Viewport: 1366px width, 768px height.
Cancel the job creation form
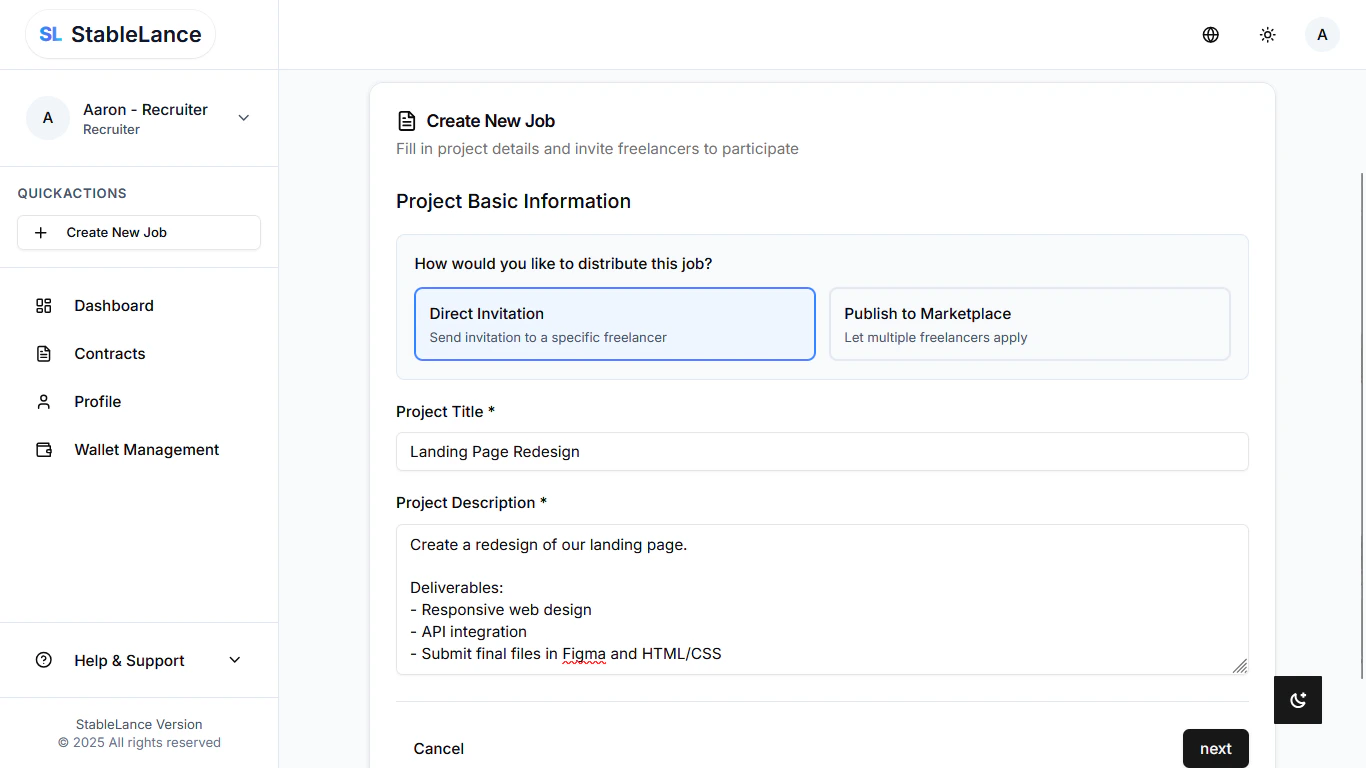(438, 748)
